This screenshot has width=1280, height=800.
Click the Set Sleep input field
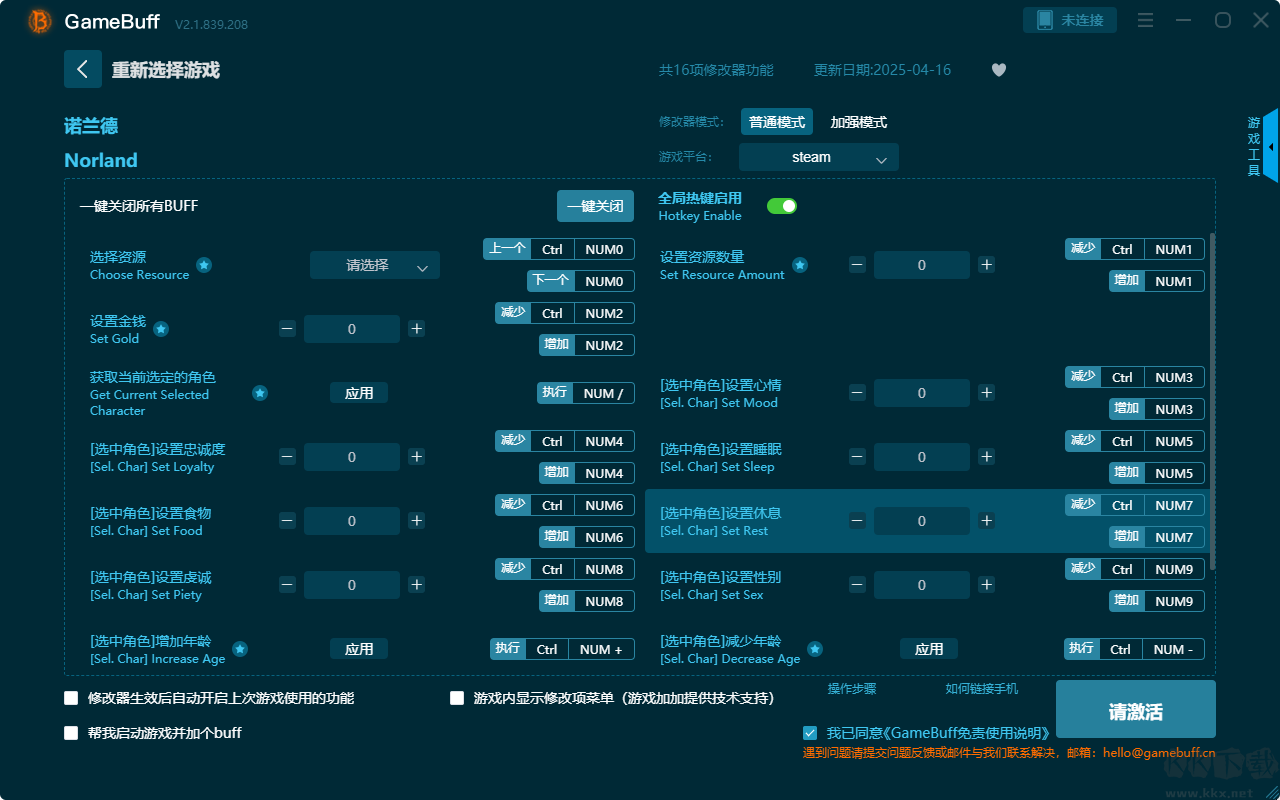(x=922, y=457)
